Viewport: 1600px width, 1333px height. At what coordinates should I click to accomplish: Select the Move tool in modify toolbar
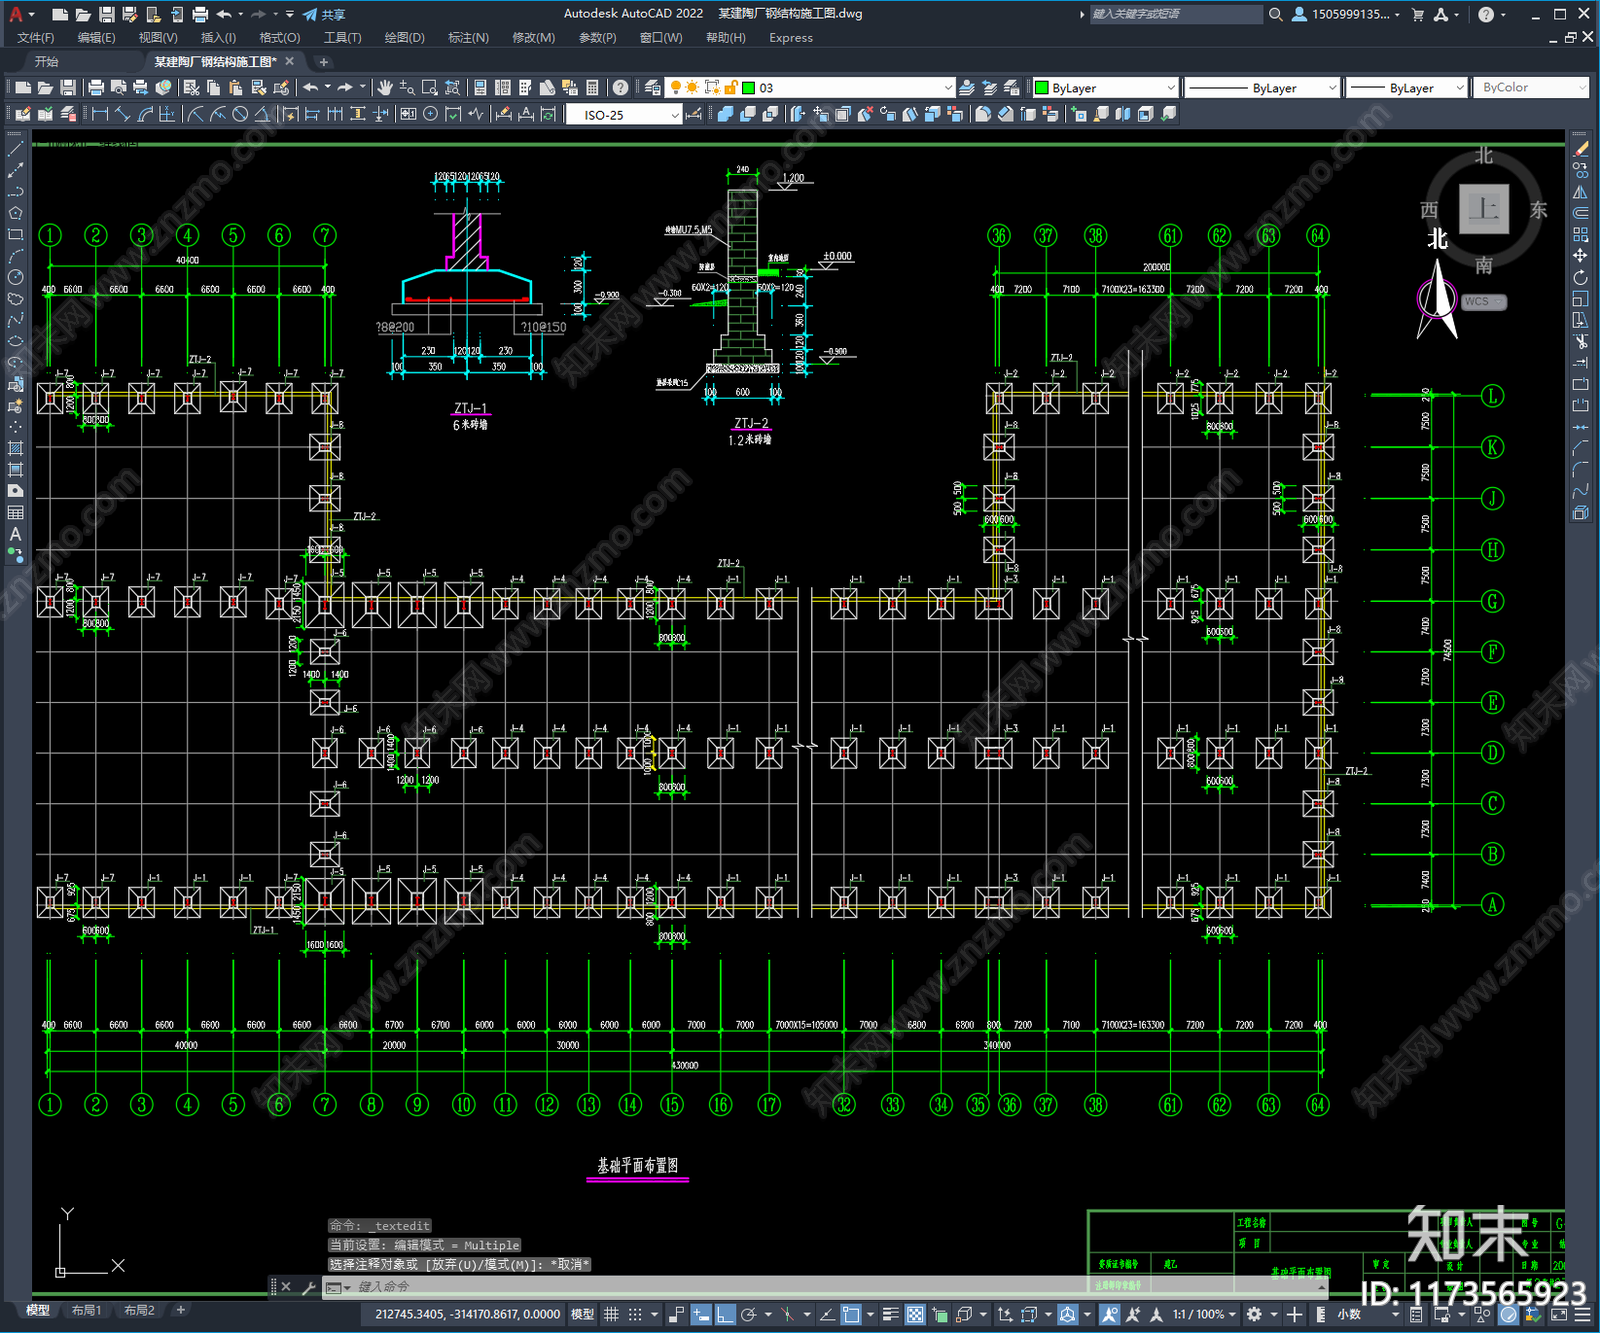pos(1581,256)
